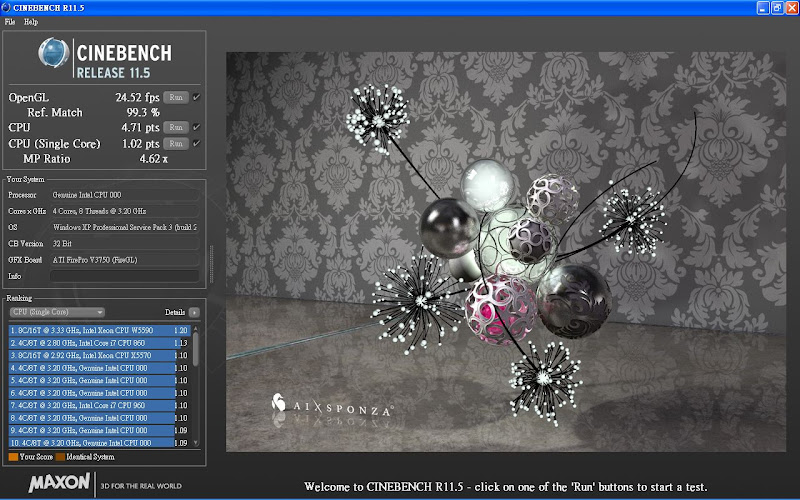
Task: Select rank 5 Genuine Intel CPU 000 row
Action: [99, 380]
